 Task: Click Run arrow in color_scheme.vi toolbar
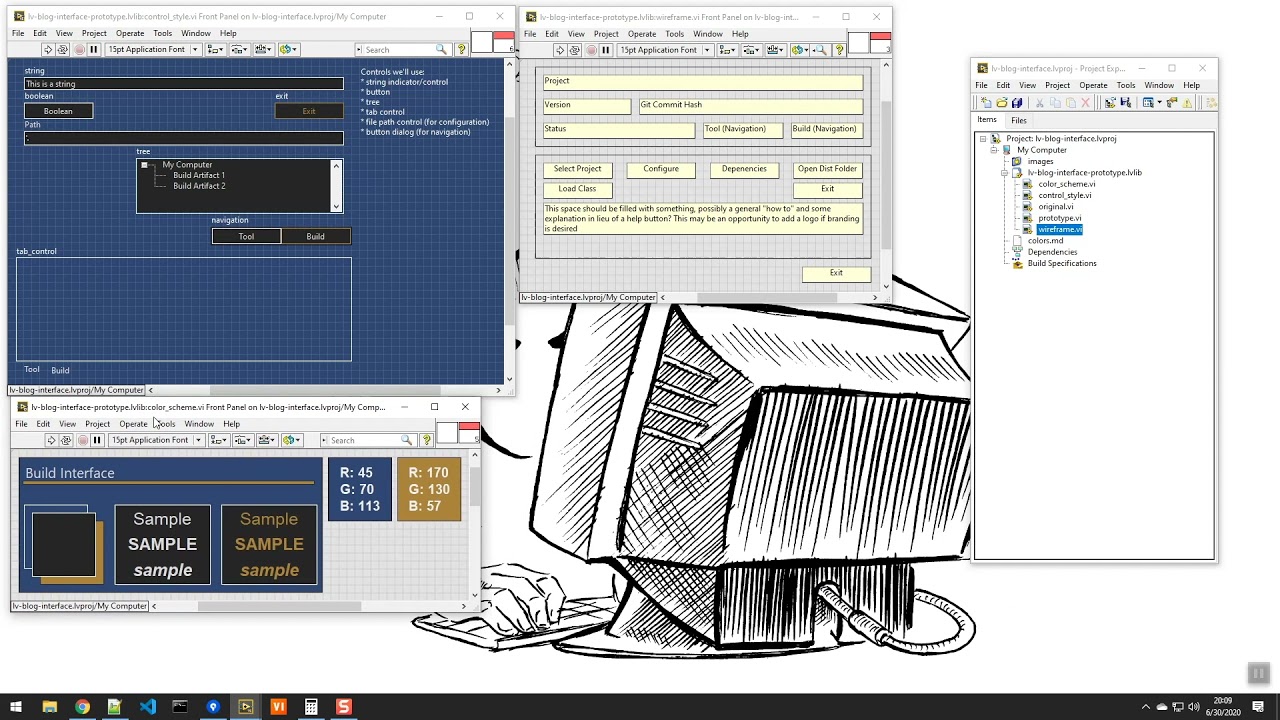point(50,440)
